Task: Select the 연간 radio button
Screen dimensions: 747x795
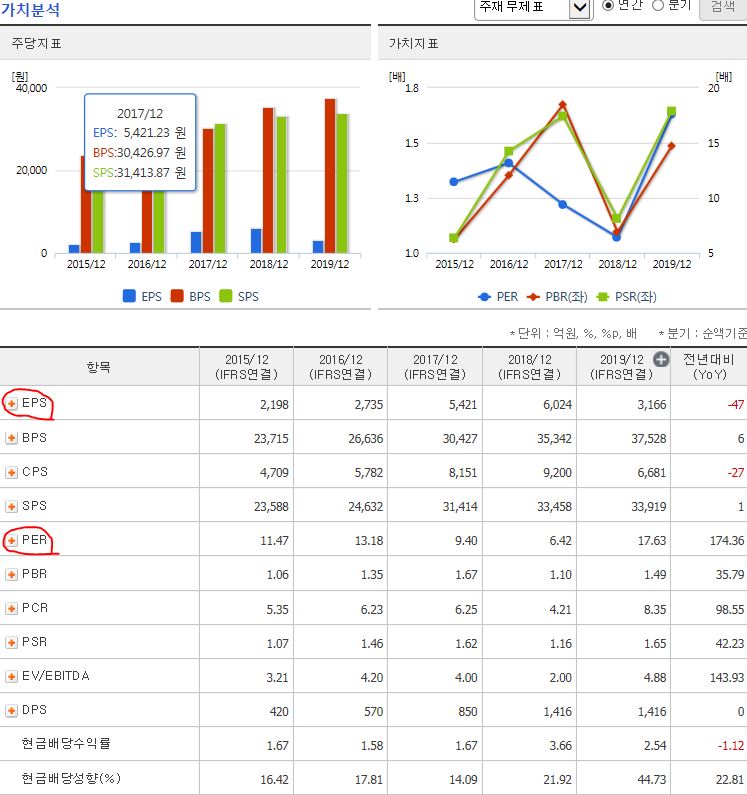Action: [x=608, y=6]
